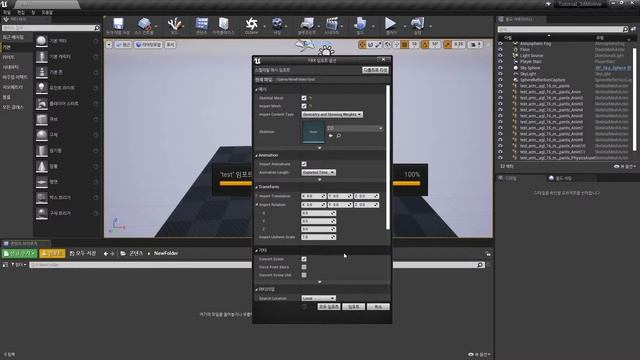The height and width of the screenshot is (360, 640).
Task: Toggle grid snapping icon in viewport
Action: (x=404, y=44)
